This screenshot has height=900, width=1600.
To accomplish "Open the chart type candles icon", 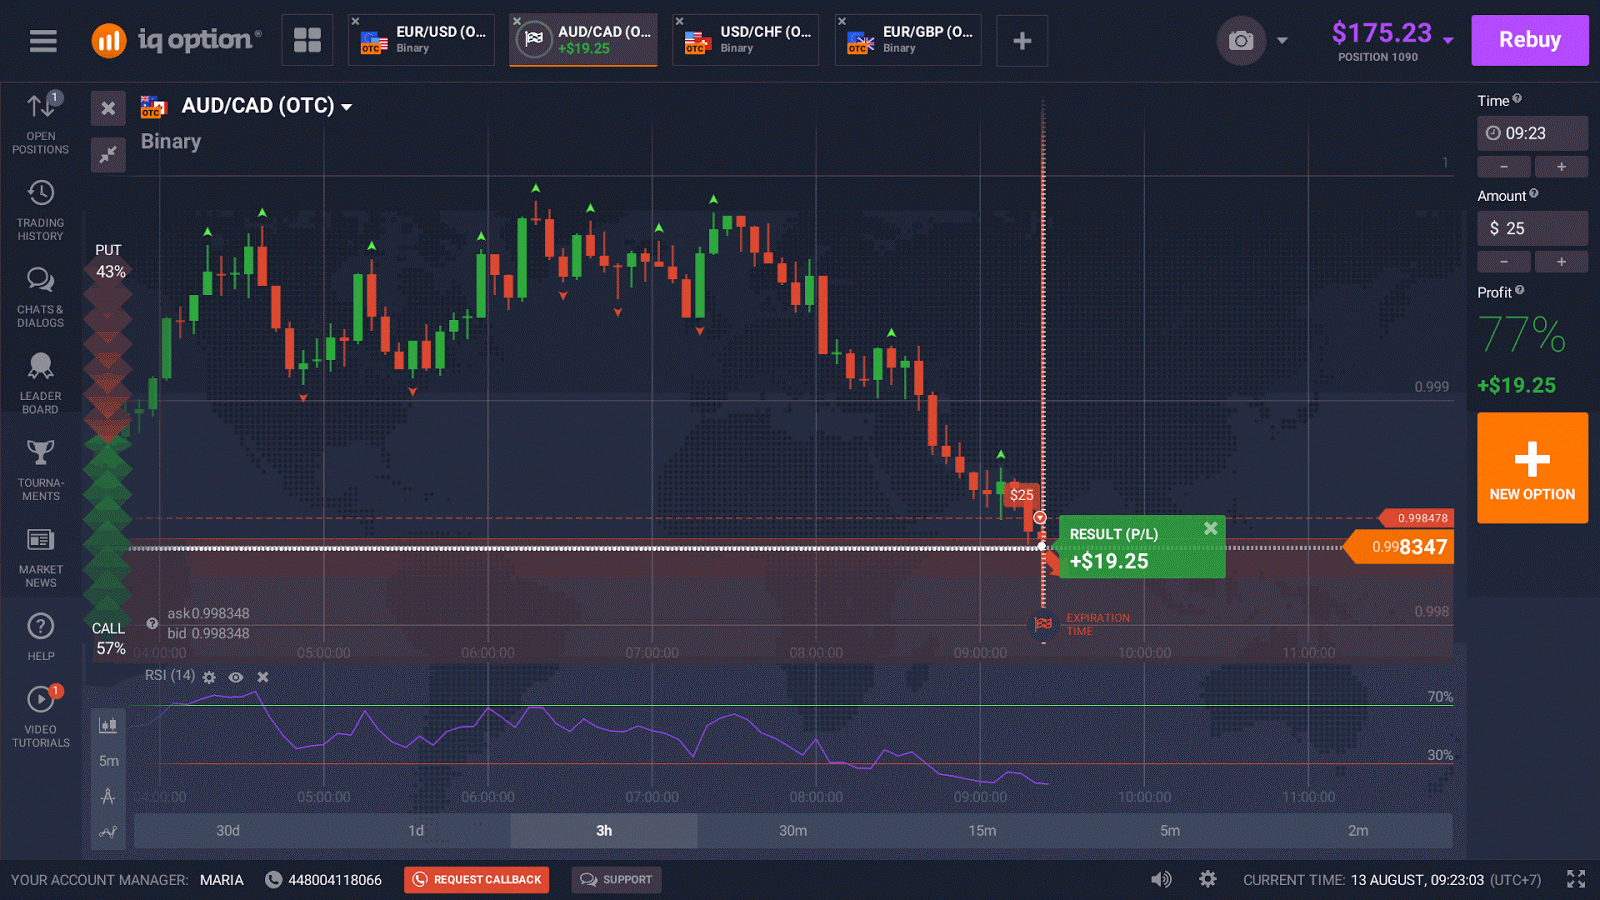I will (x=108, y=725).
